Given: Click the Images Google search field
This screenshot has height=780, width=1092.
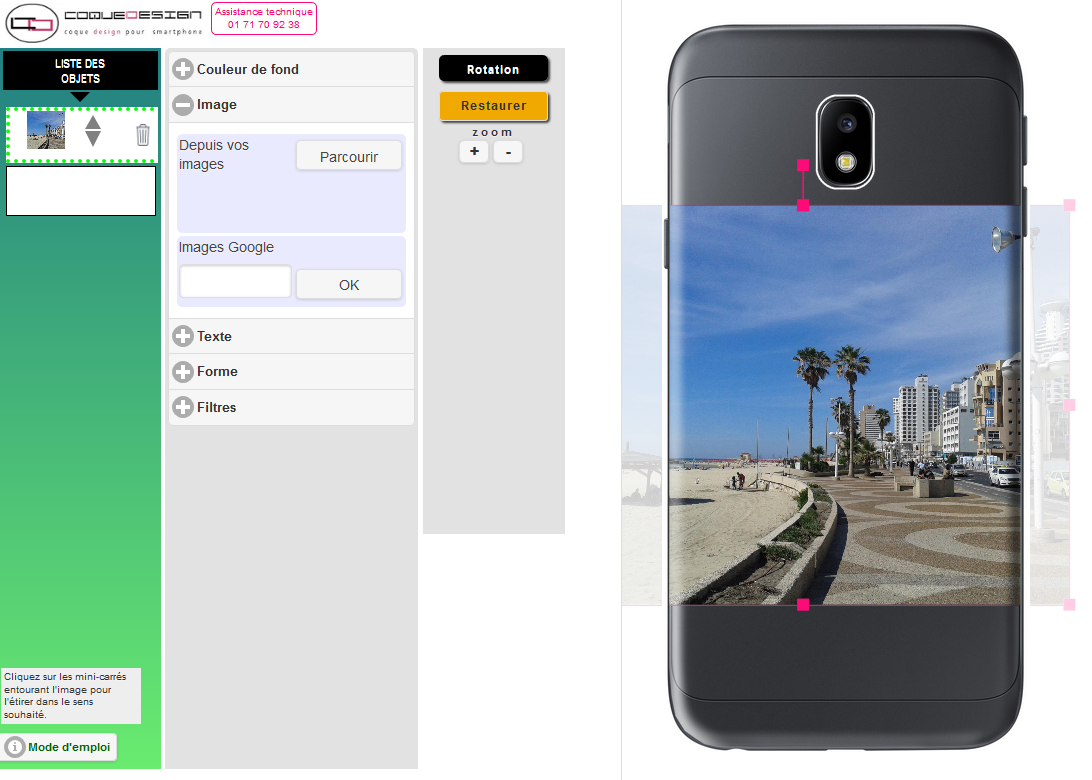Looking at the screenshot, I should pyautogui.click(x=235, y=282).
